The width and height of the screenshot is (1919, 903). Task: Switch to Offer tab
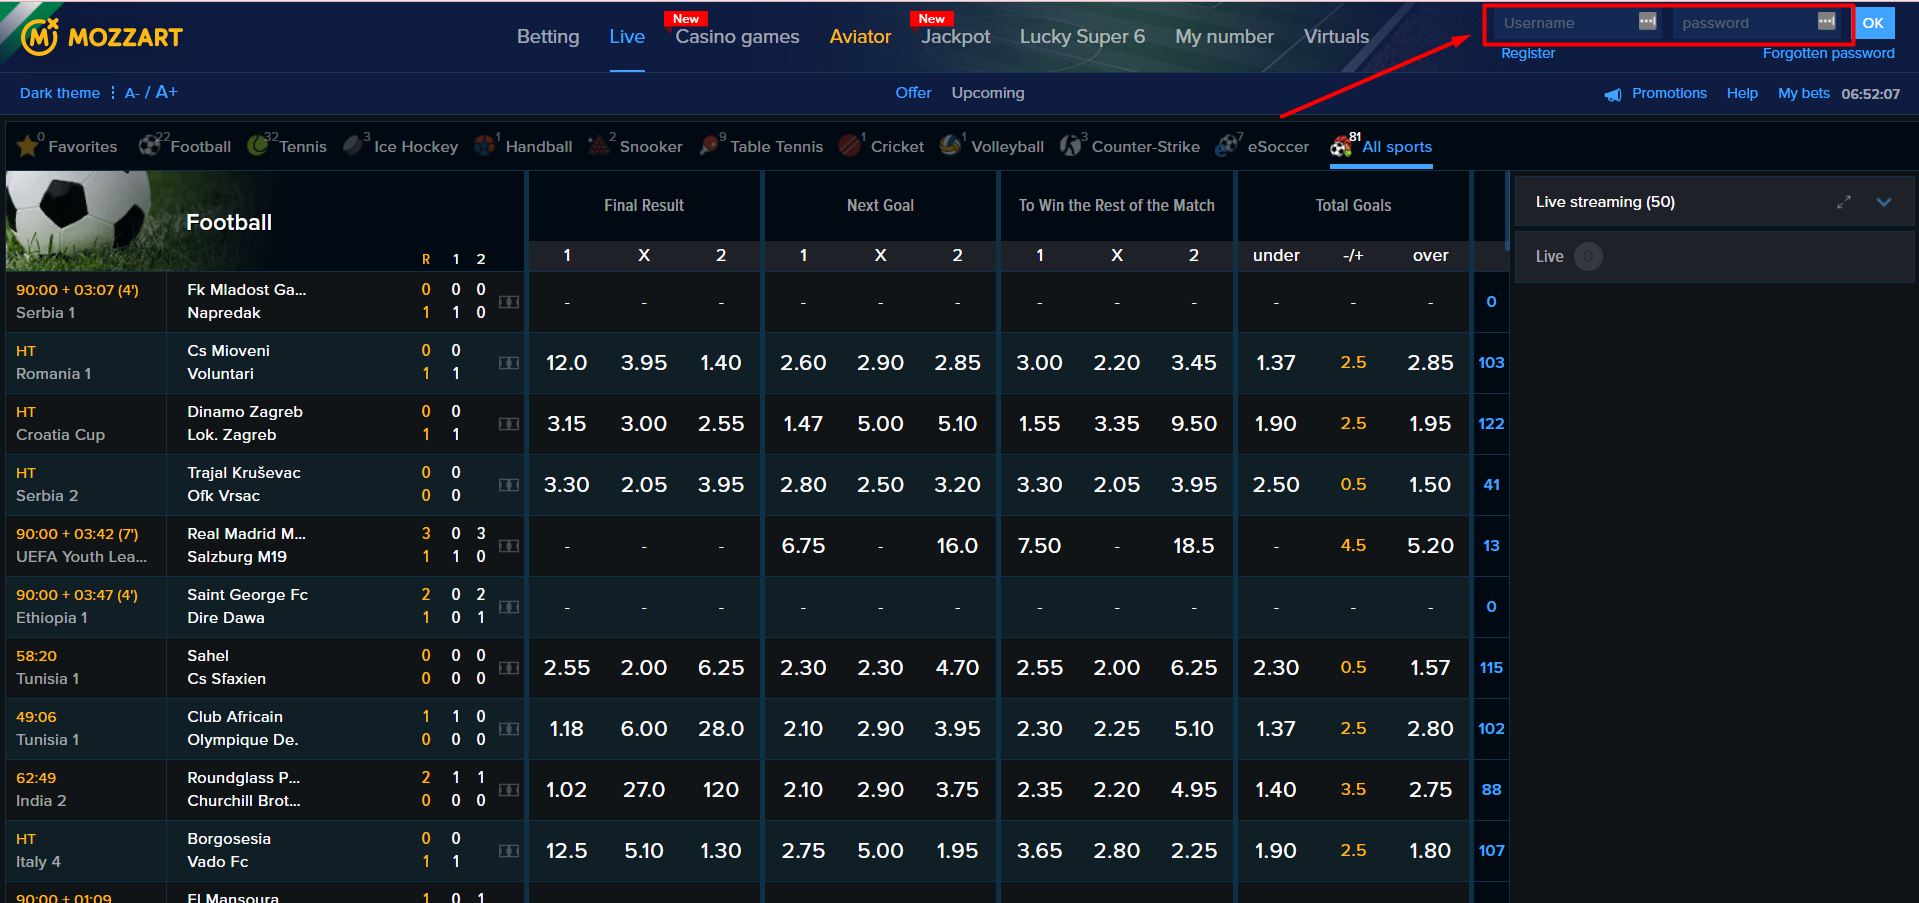913,93
